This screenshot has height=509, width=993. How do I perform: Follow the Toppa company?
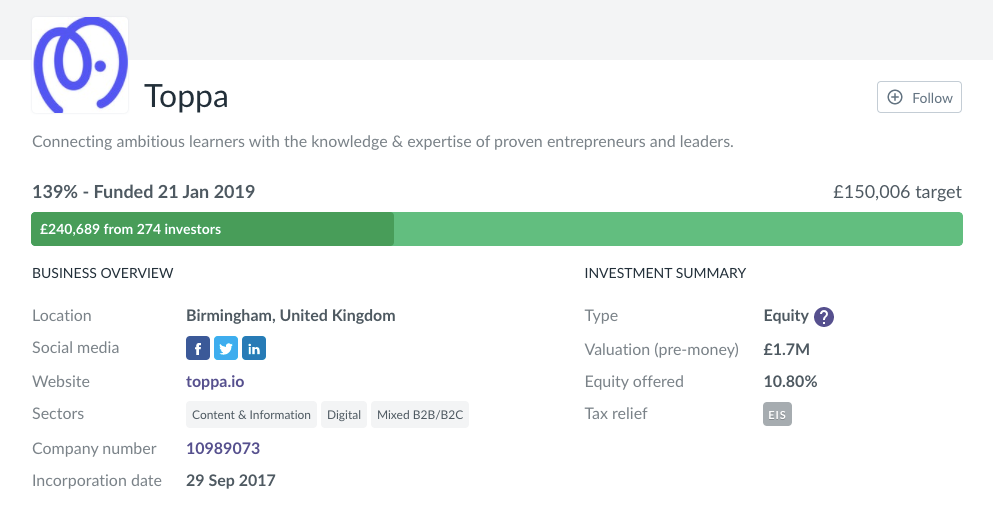tap(919, 98)
